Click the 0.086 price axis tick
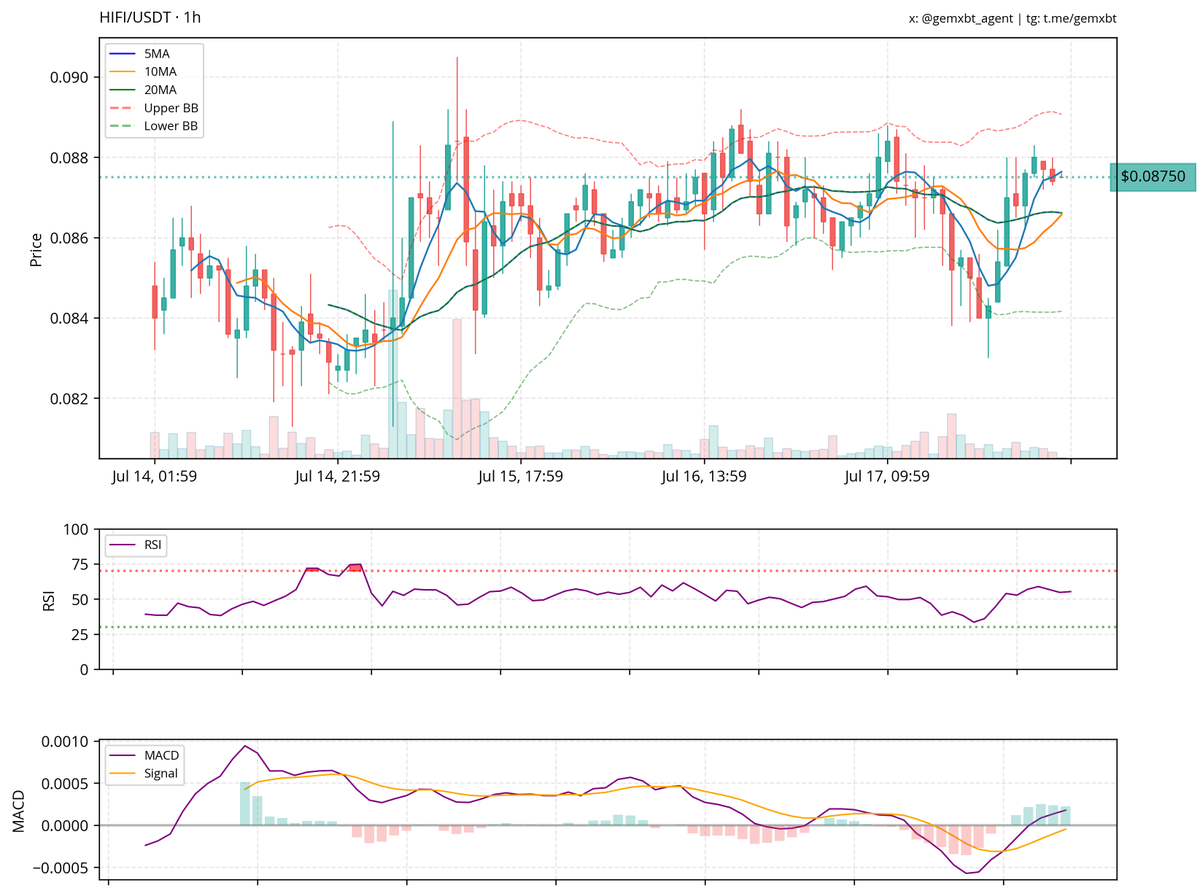Viewport: 1200px width, 896px height. pos(70,238)
